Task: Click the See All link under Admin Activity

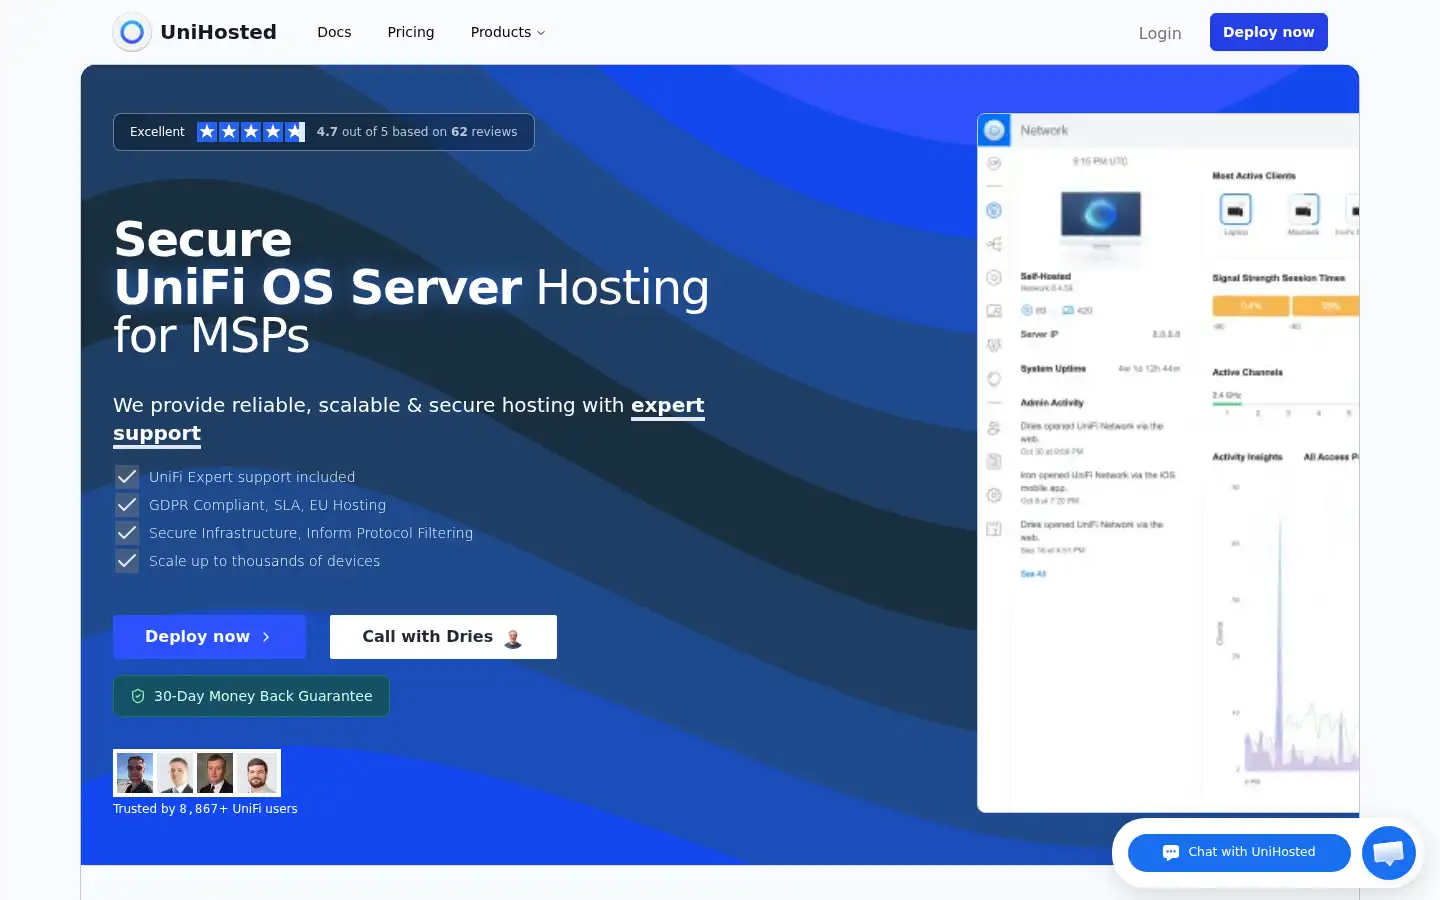Action: pyautogui.click(x=1033, y=574)
